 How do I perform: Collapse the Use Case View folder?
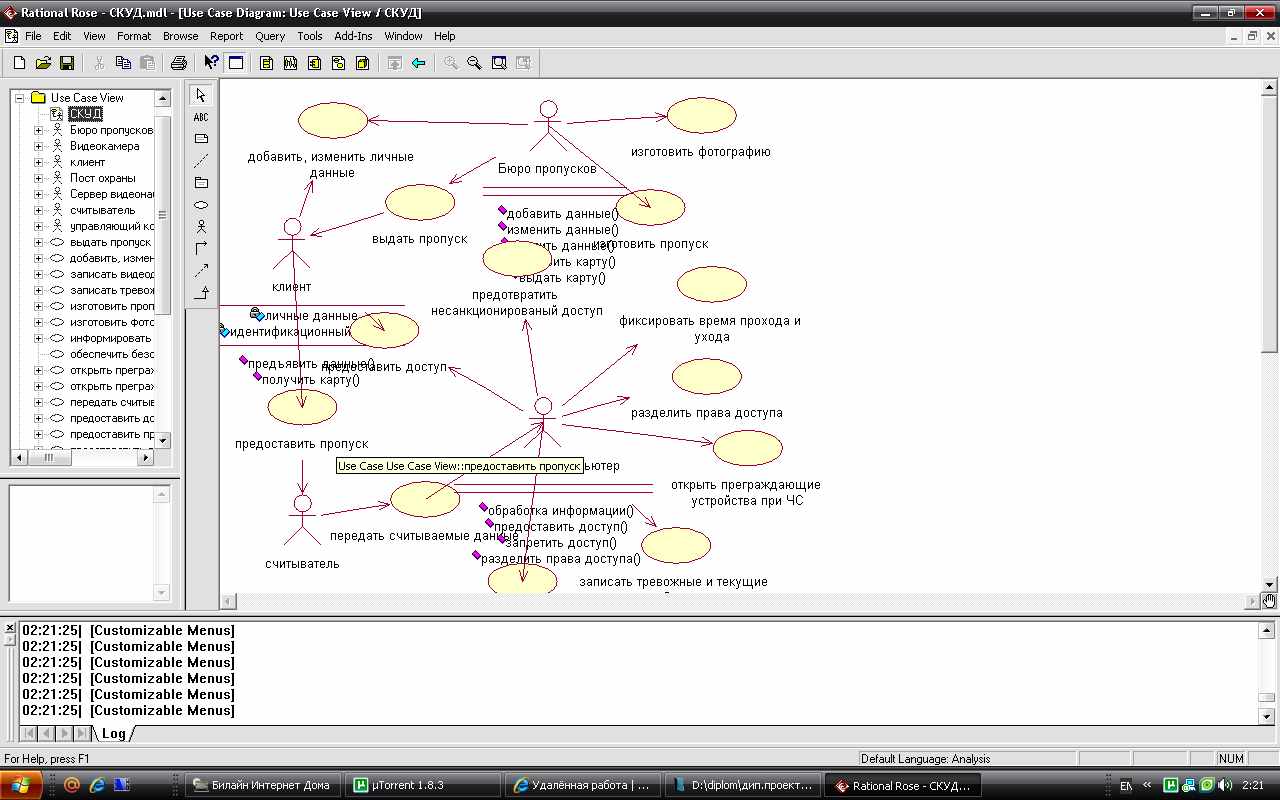[x=19, y=98]
